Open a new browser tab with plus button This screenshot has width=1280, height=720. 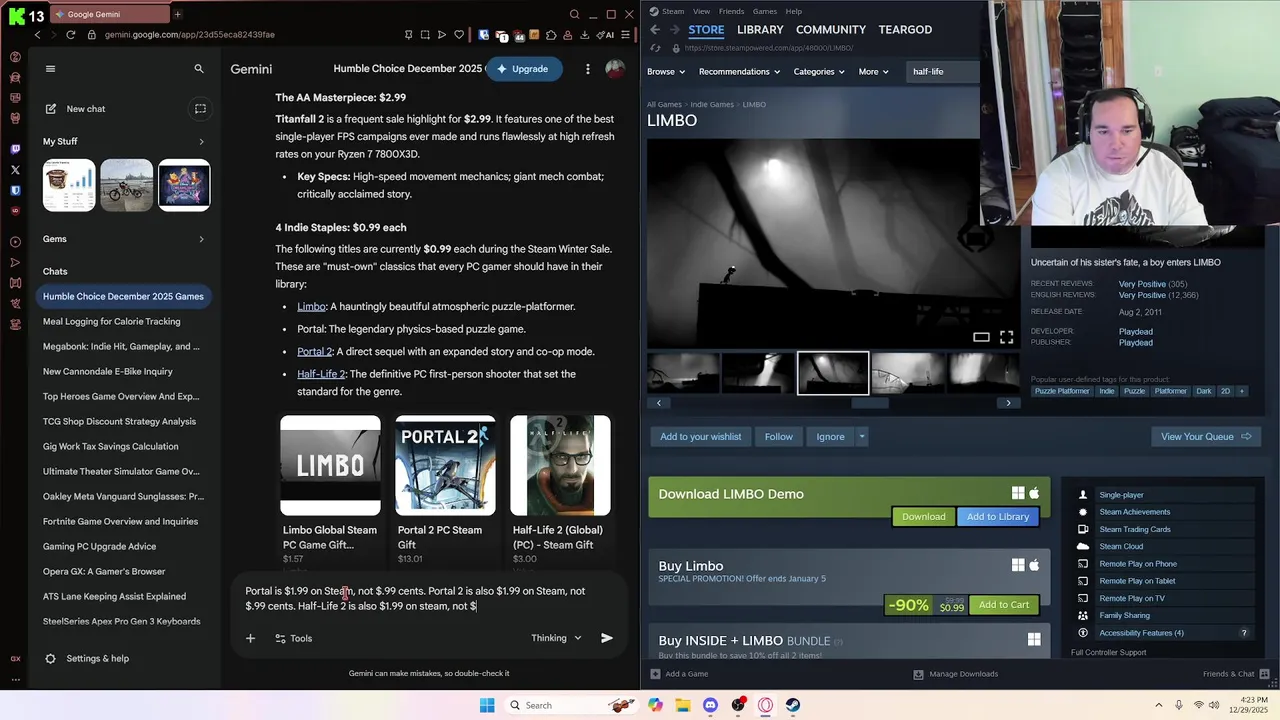coord(178,14)
